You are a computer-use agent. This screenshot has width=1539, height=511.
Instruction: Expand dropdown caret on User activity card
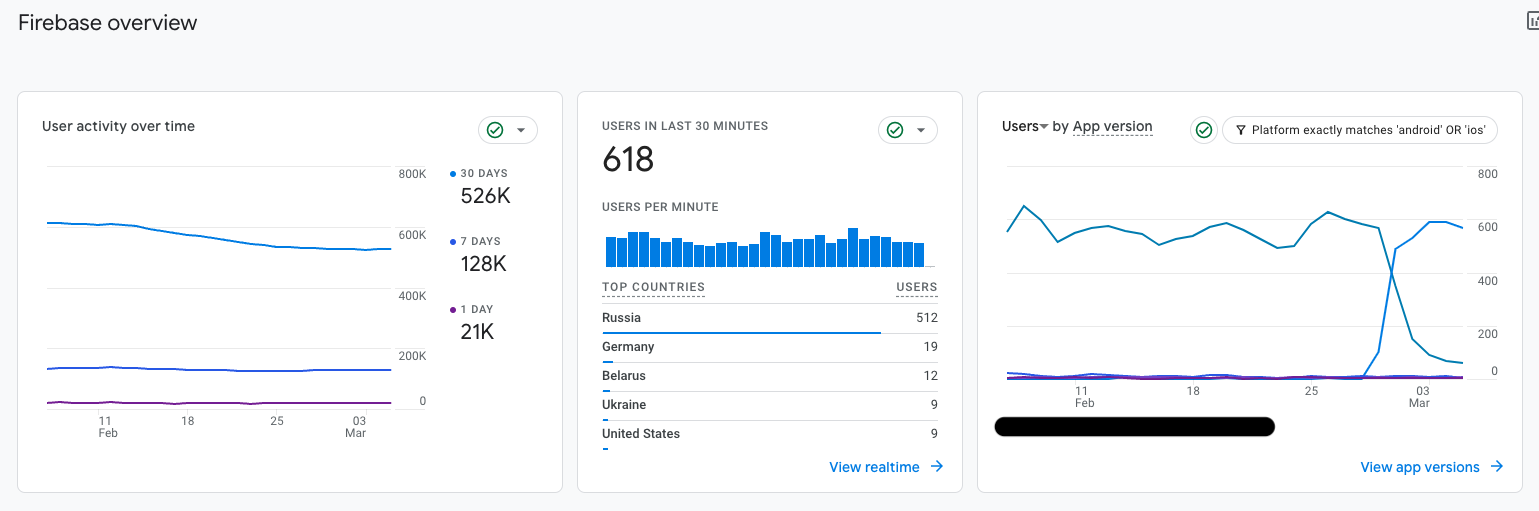[x=521, y=130]
